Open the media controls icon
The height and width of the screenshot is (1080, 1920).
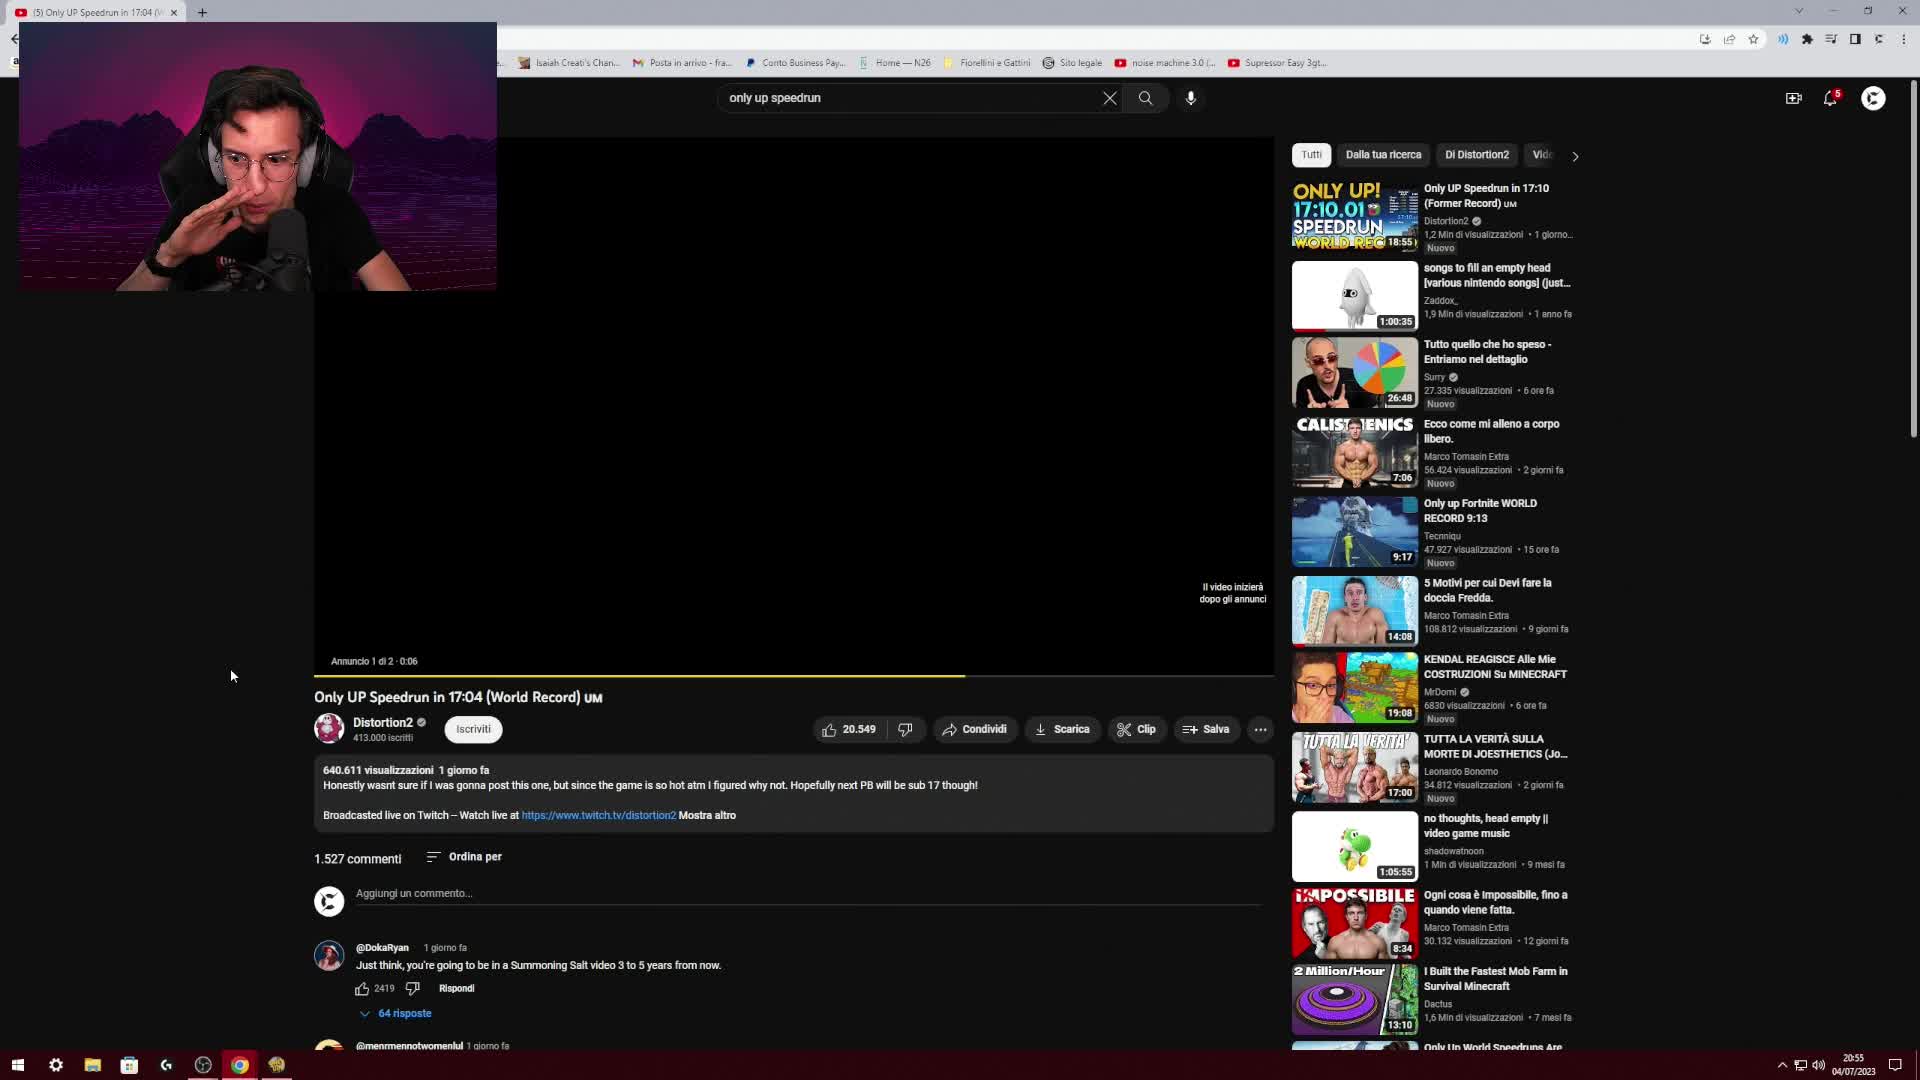[1831, 39]
